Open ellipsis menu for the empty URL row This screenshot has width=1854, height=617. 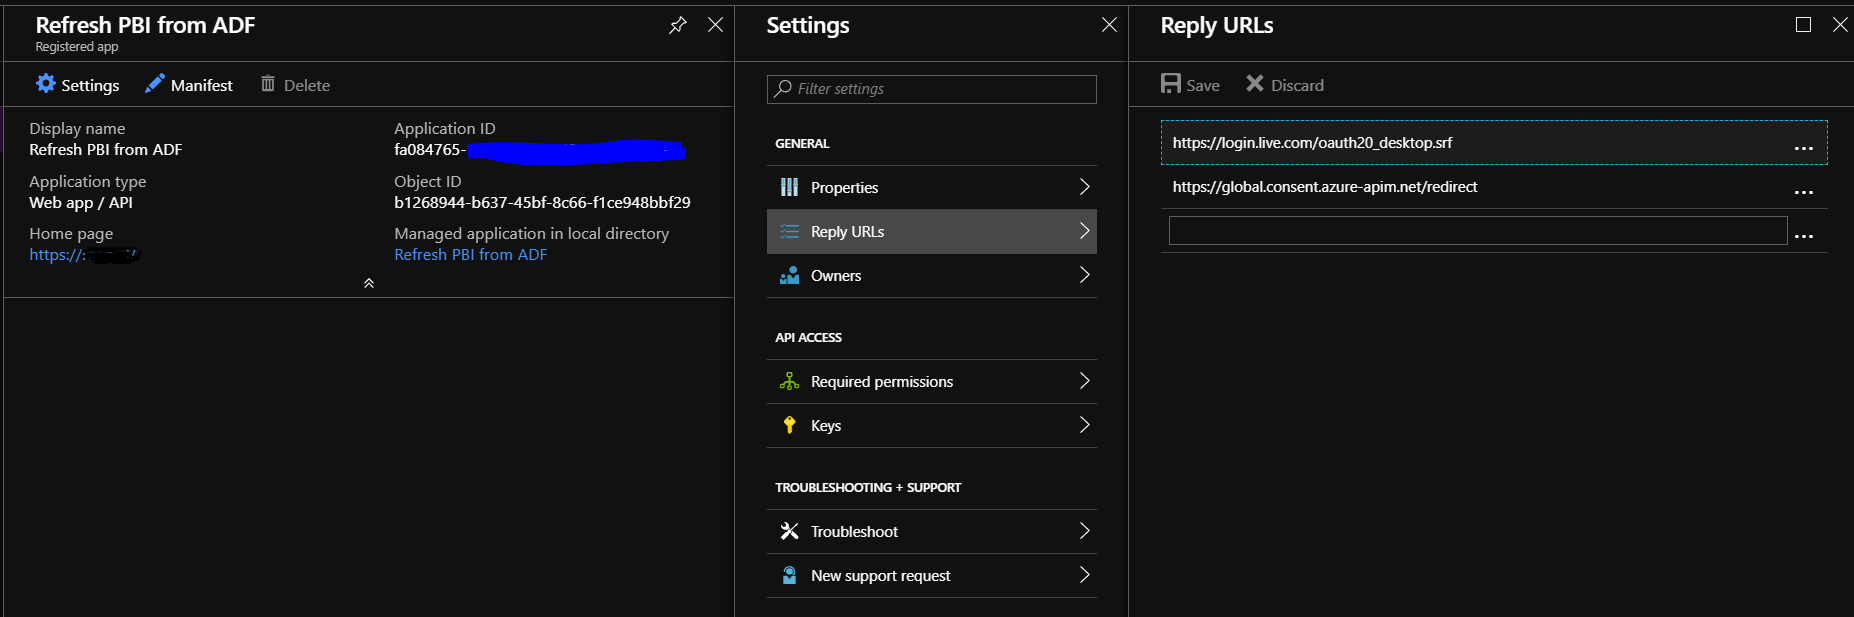[1804, 236]
